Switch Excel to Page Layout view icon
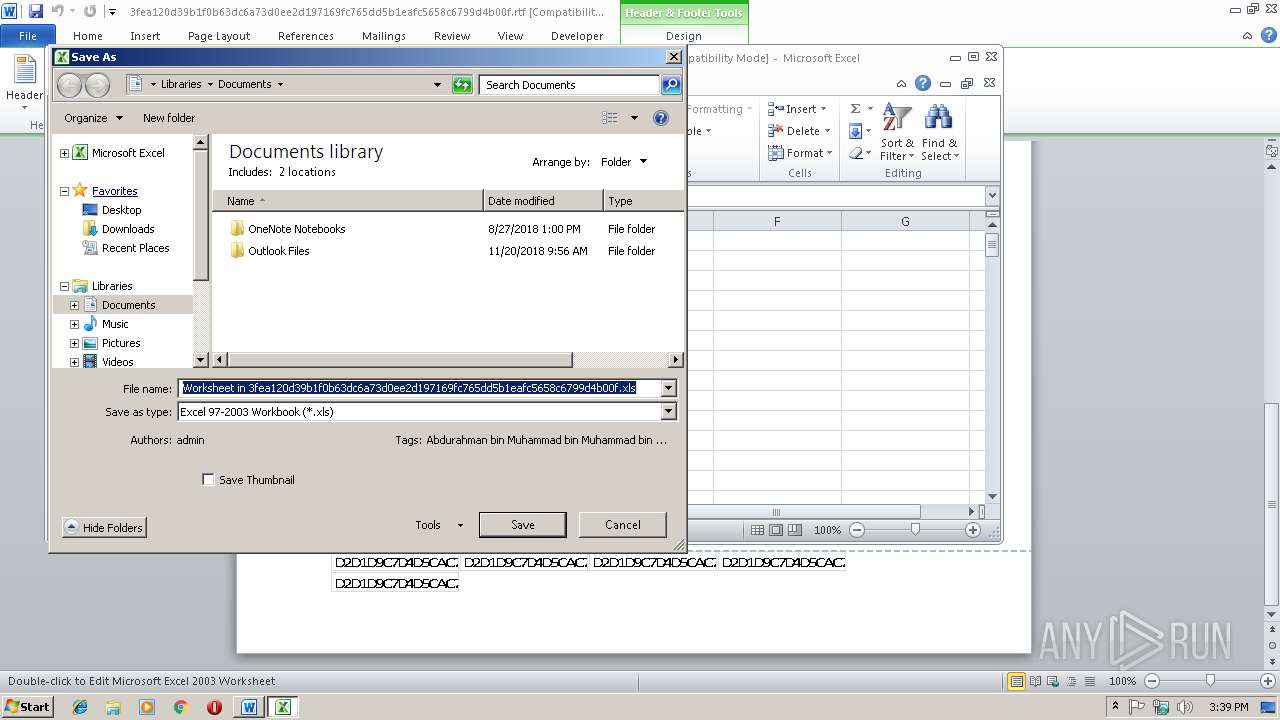 tap(776, 530)
